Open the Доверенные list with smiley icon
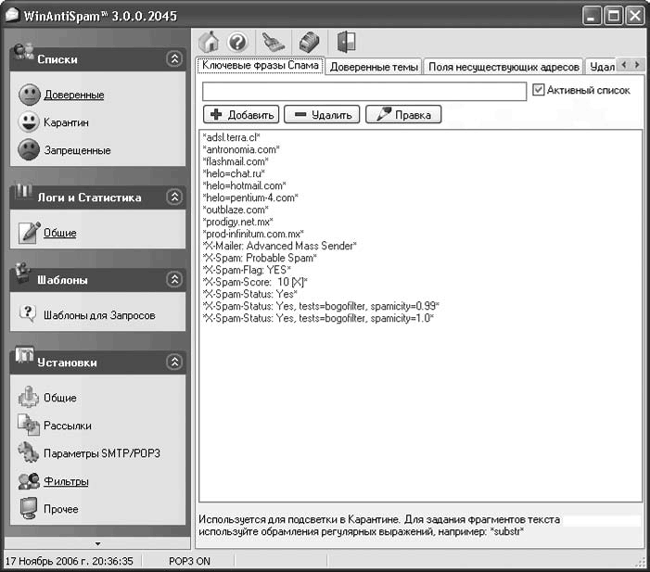The height and width of the screenshot is (572, 650). pos(29,95)
